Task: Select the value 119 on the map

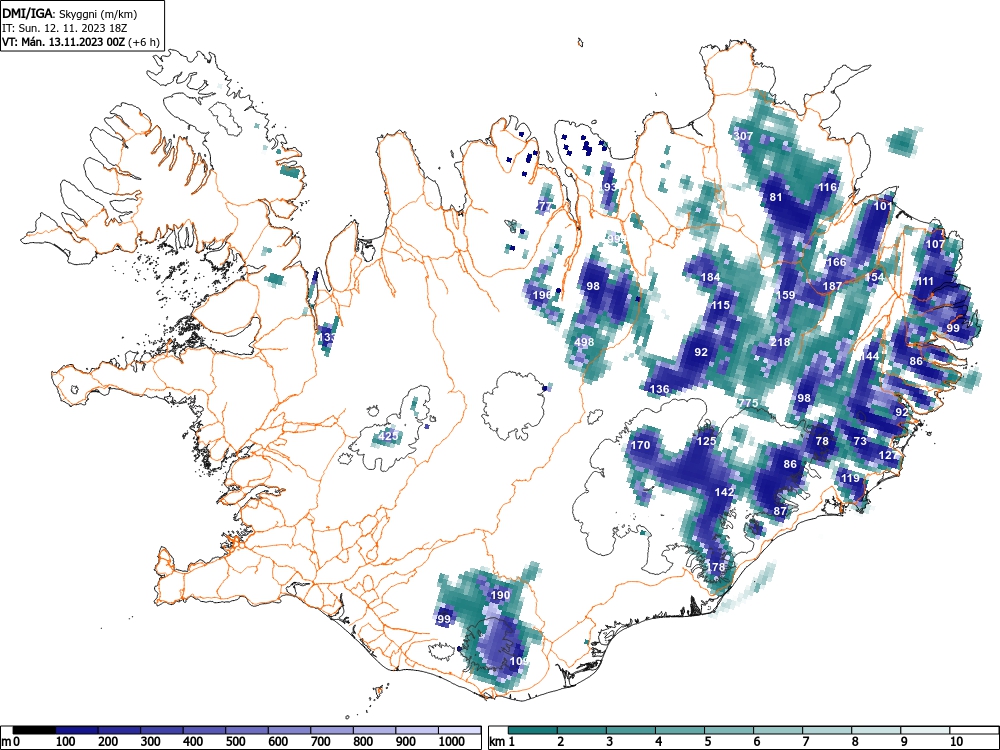Action: pos(850,478)
